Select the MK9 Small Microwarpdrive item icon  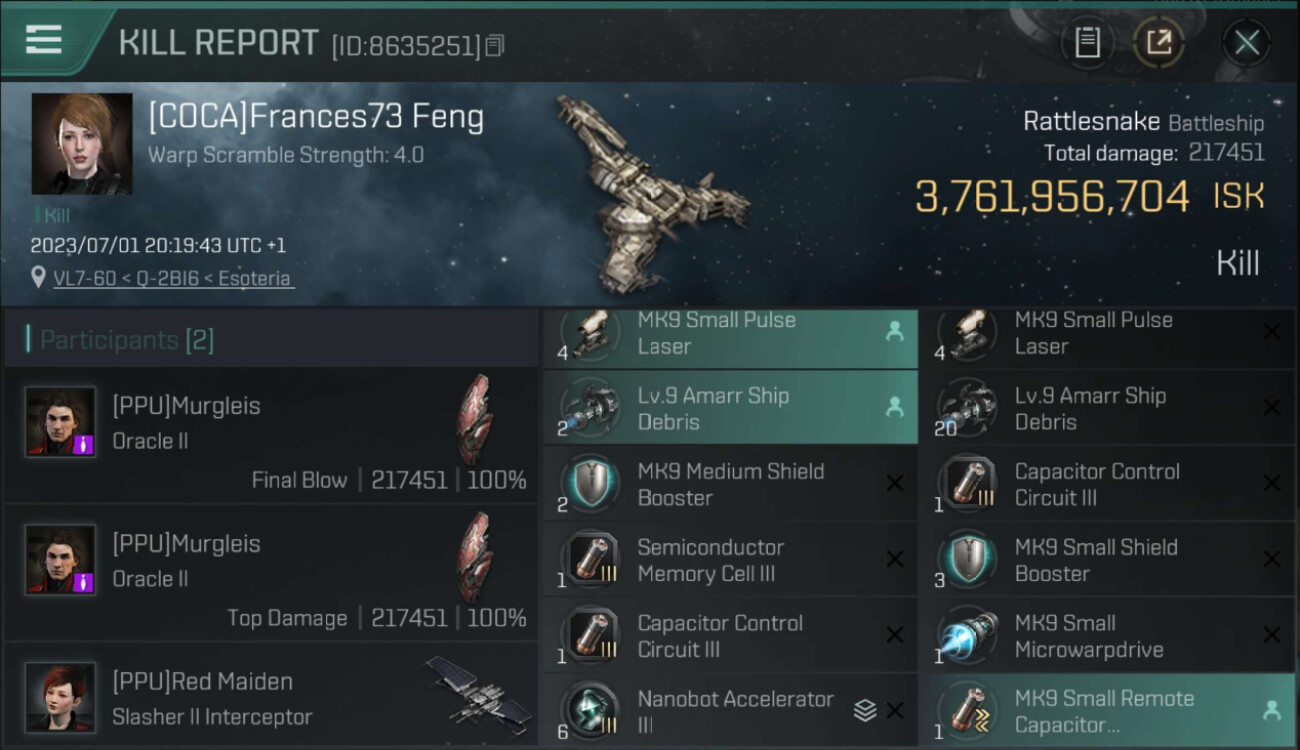[967, 635]
